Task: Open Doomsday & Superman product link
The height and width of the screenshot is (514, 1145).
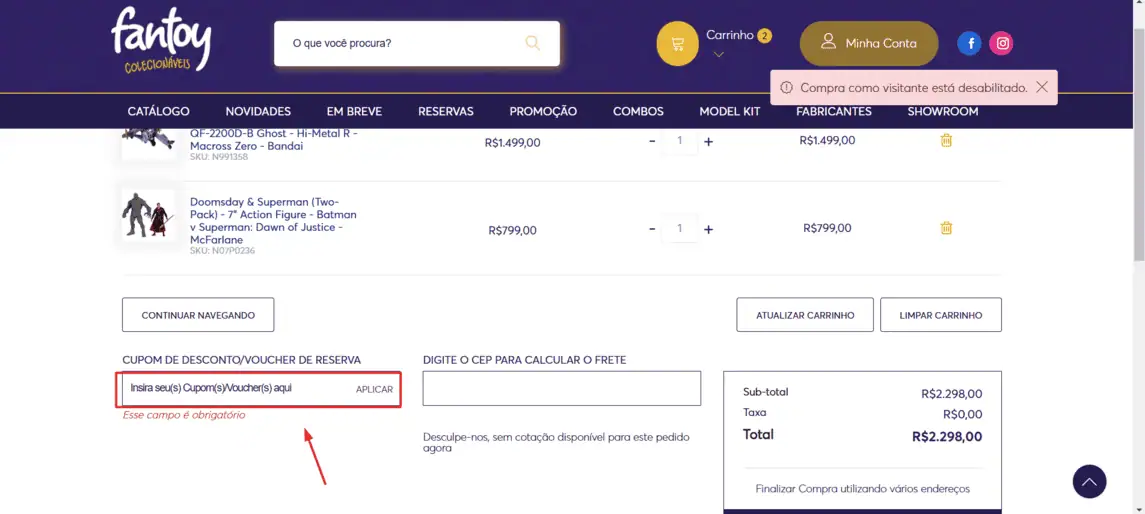Action: pyautogui.click(x=273, y=220)
